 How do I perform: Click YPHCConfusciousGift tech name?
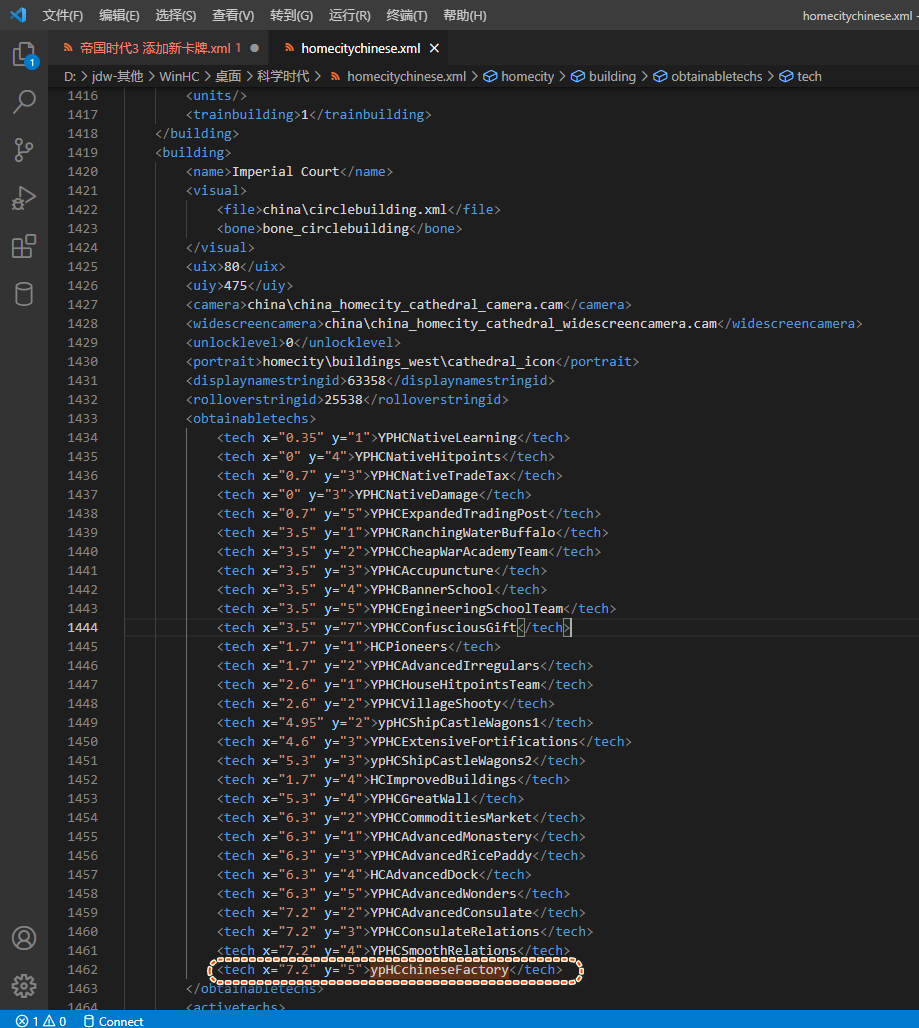[443, 628]
